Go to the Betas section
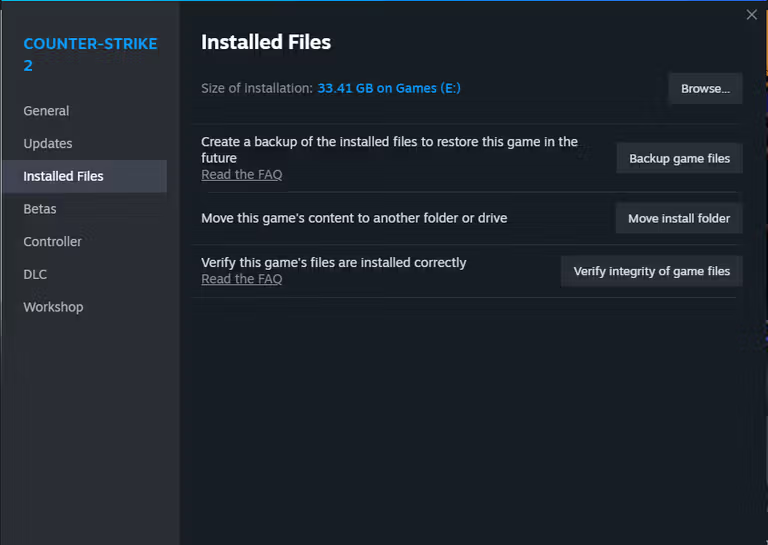Viewport: 768px width, 545px height. pos(40,209)
